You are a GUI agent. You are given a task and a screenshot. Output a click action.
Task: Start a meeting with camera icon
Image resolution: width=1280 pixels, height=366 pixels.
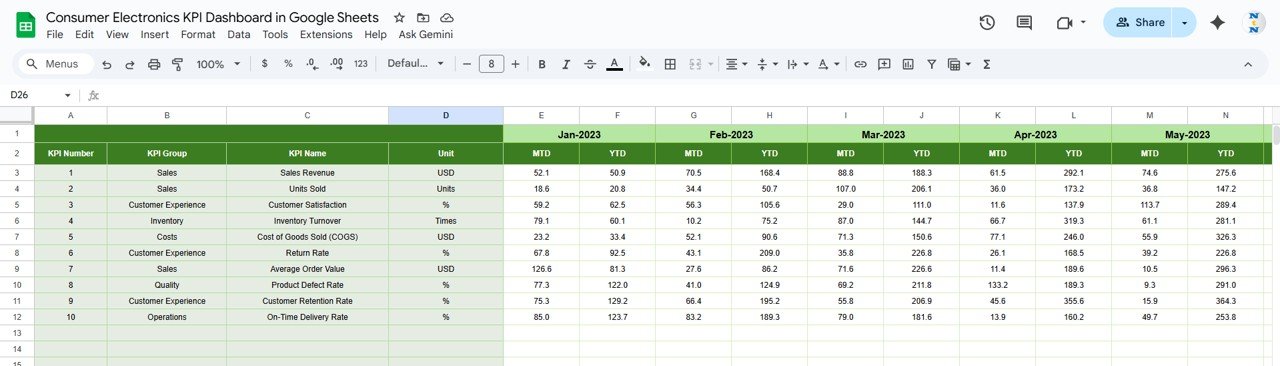[1064, 22]
